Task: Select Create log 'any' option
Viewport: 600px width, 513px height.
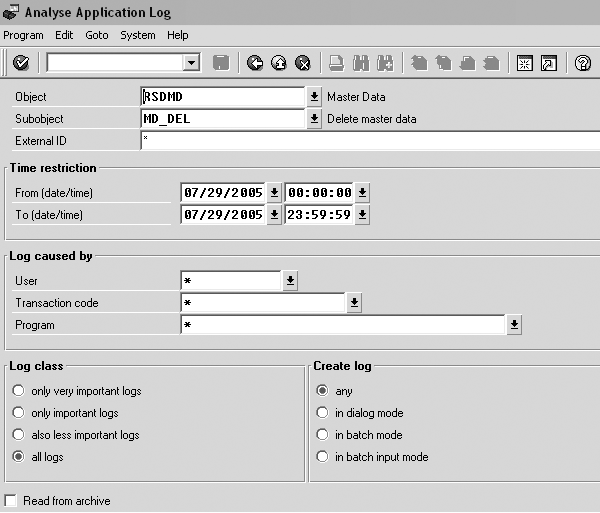Action: (322, 391)
